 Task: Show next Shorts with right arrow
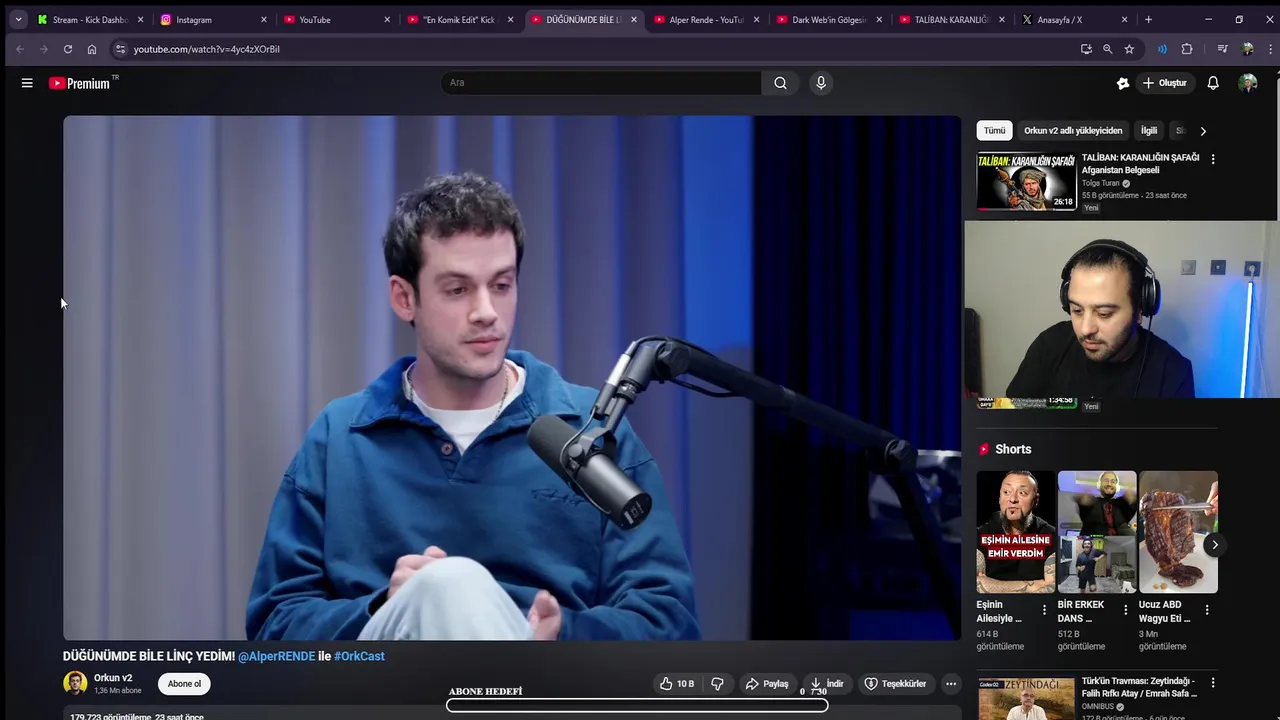[1214, 545]
